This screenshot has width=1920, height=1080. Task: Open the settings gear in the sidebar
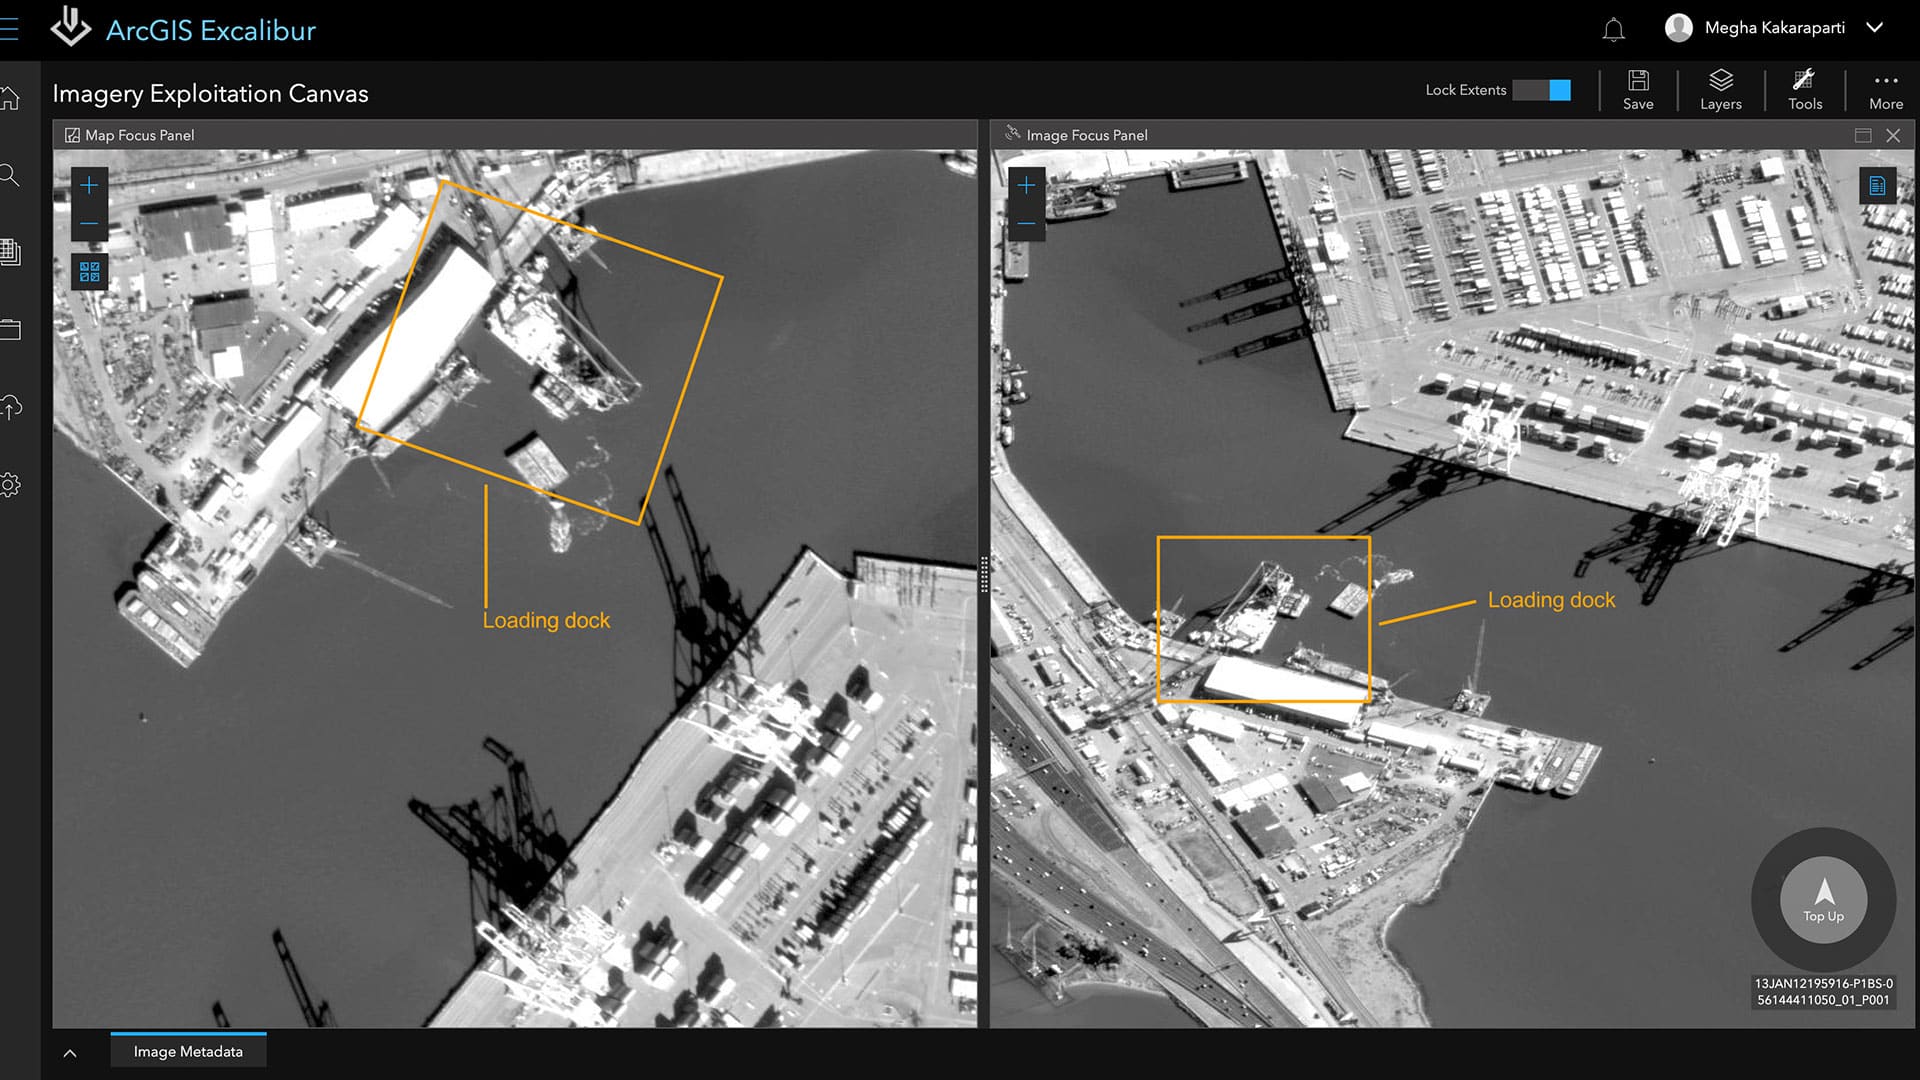pyautogui.click(x=10, y=485)
